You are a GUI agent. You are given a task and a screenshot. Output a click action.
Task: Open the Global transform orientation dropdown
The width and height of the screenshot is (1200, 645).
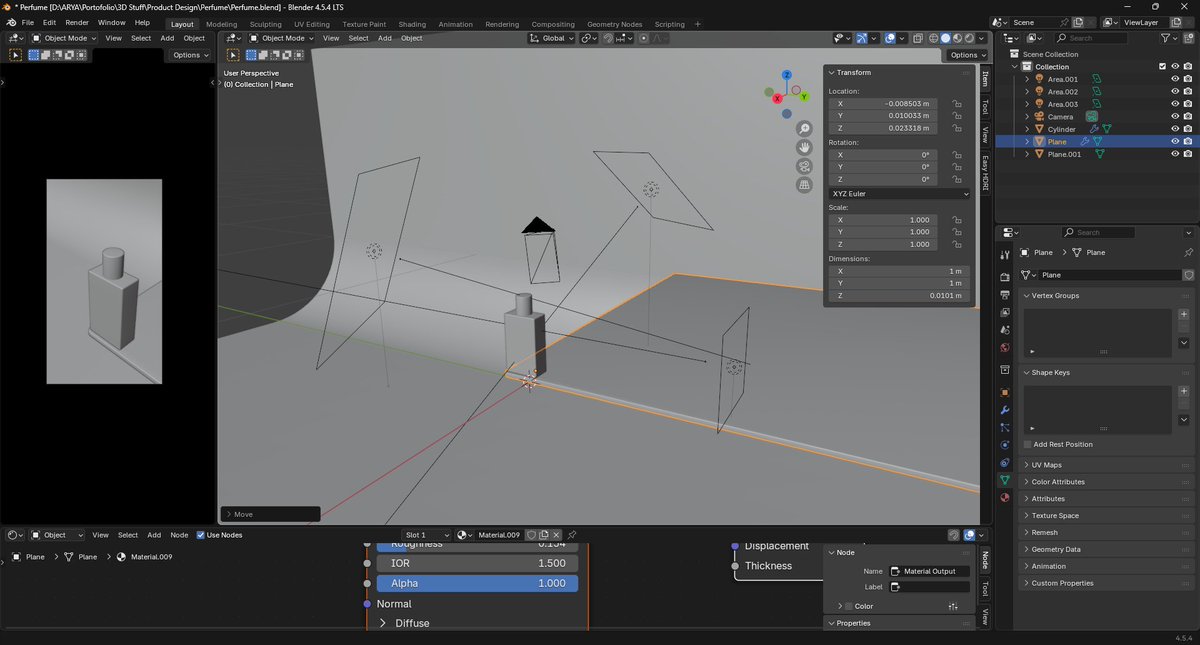pyautogui.click(x=552, y=38)
